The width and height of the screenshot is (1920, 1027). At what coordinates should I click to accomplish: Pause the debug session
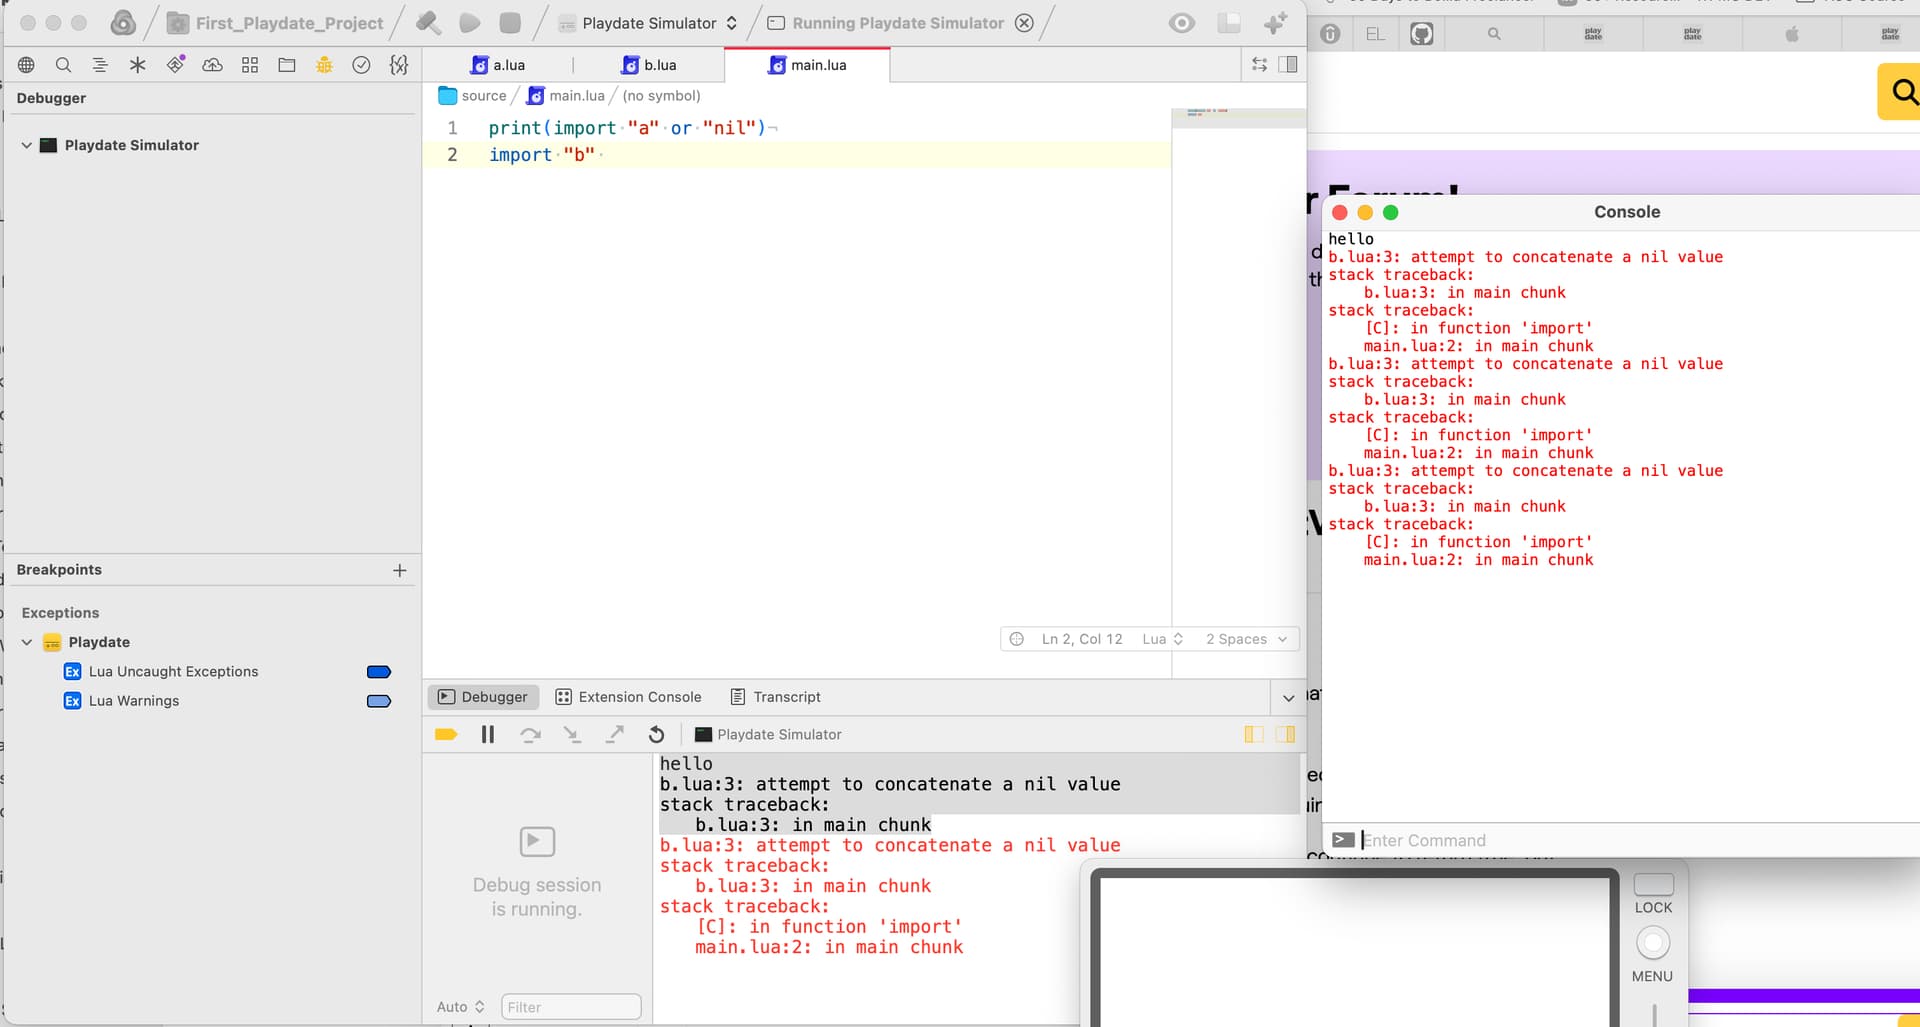[x=488, y=735]
